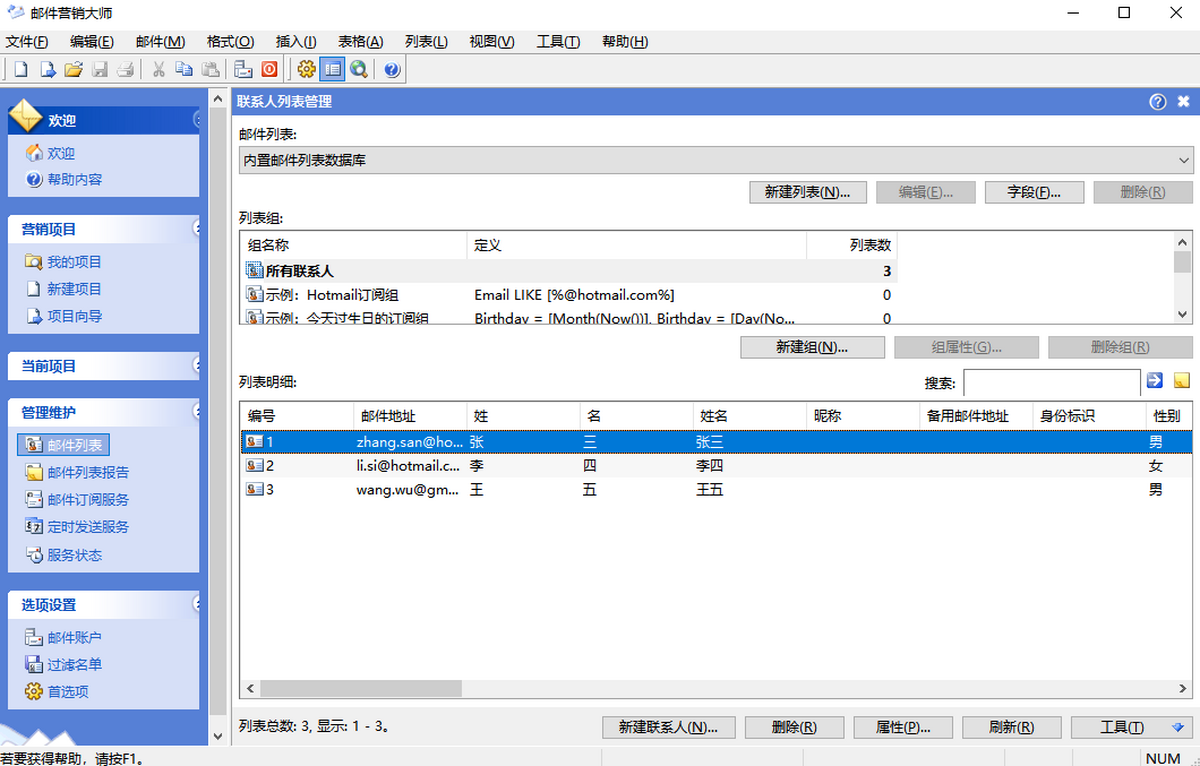
Task: Click the 字段(F)... button
Action: 1034,193
